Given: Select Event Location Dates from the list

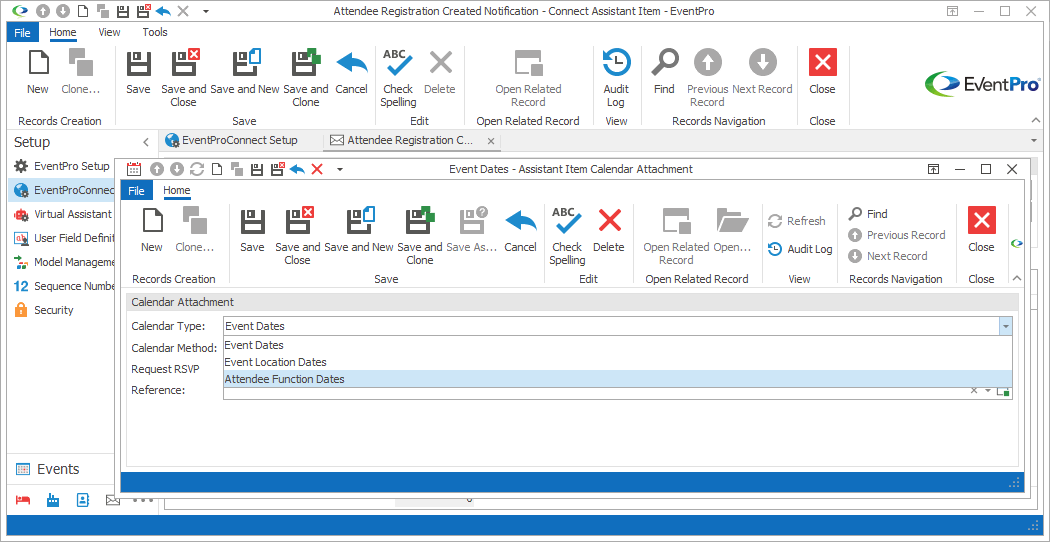Looking at the screenshot, I should pyautogui.click(x=617, y=362).
